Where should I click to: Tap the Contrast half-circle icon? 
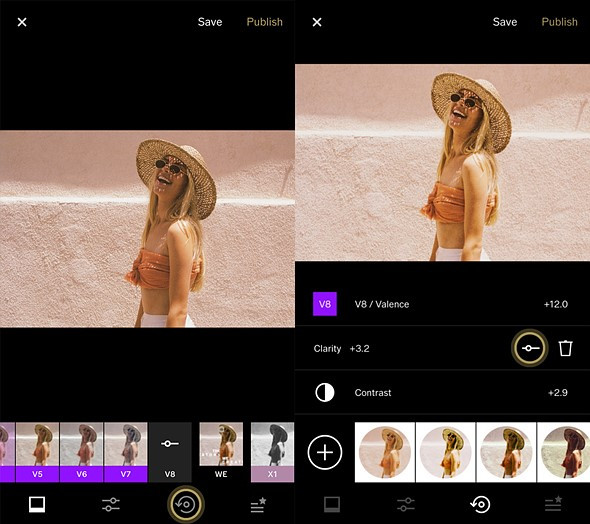325,393
